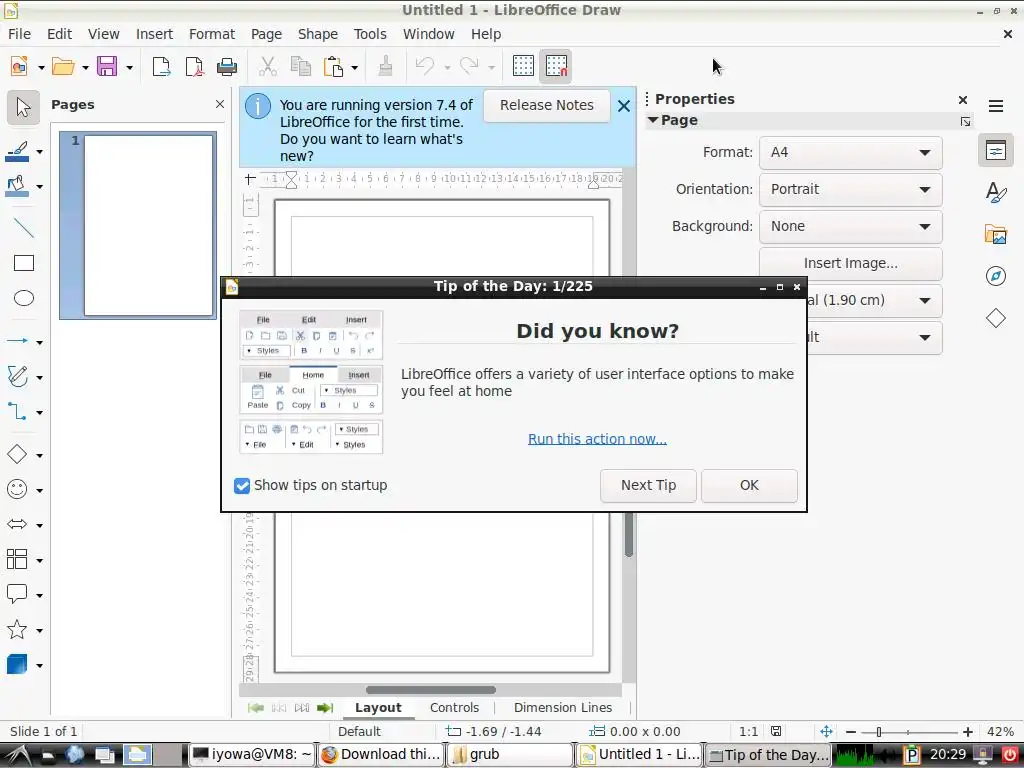Open the Tools menu
The width and height of the screenshot is (1024, 768).
coord(370,34)
